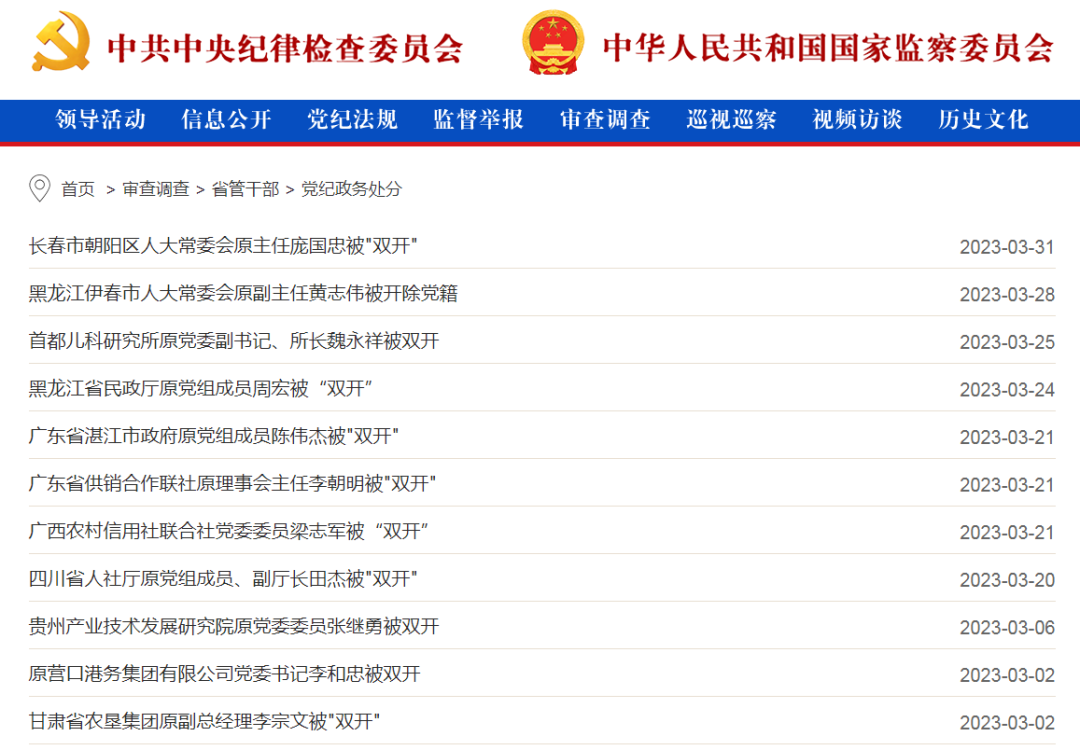Open the 甘肃省农垦集团 李宗文 article

pos(204,722)
